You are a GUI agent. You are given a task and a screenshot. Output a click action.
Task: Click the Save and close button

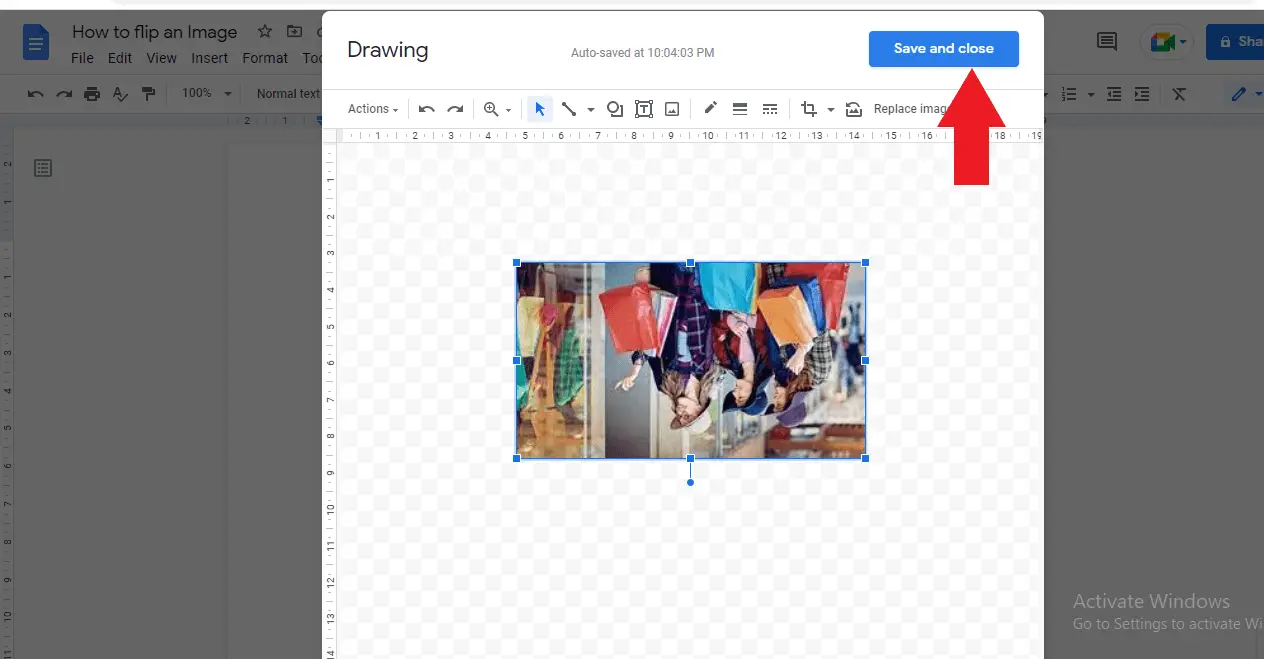[x=943, y=48]
